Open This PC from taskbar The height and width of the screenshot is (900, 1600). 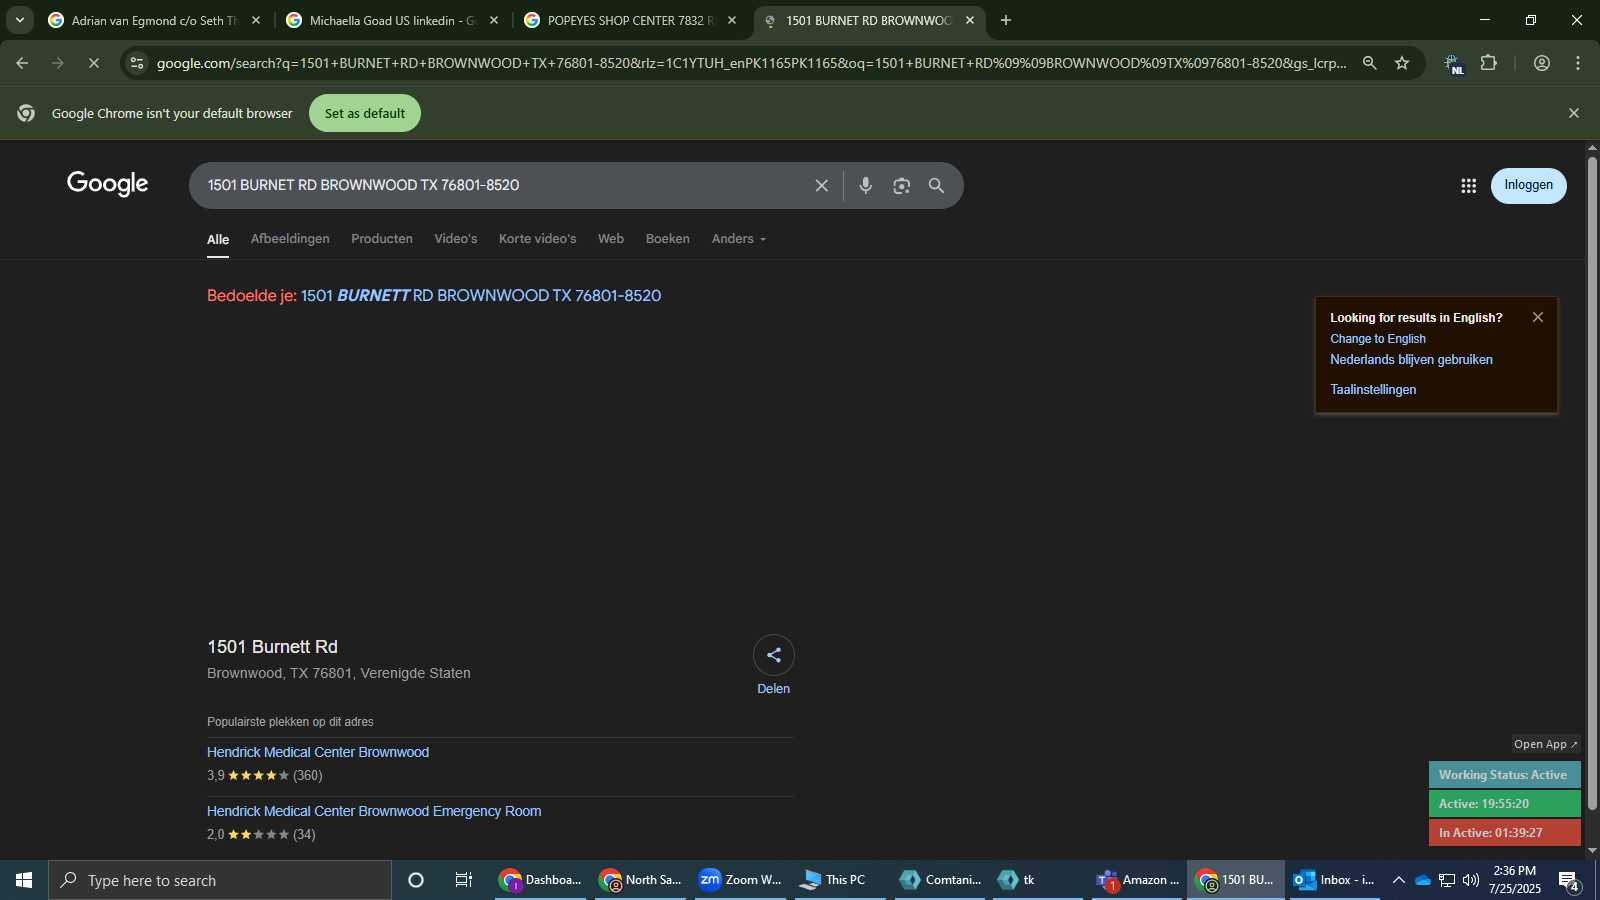click(x=840, y=880)
